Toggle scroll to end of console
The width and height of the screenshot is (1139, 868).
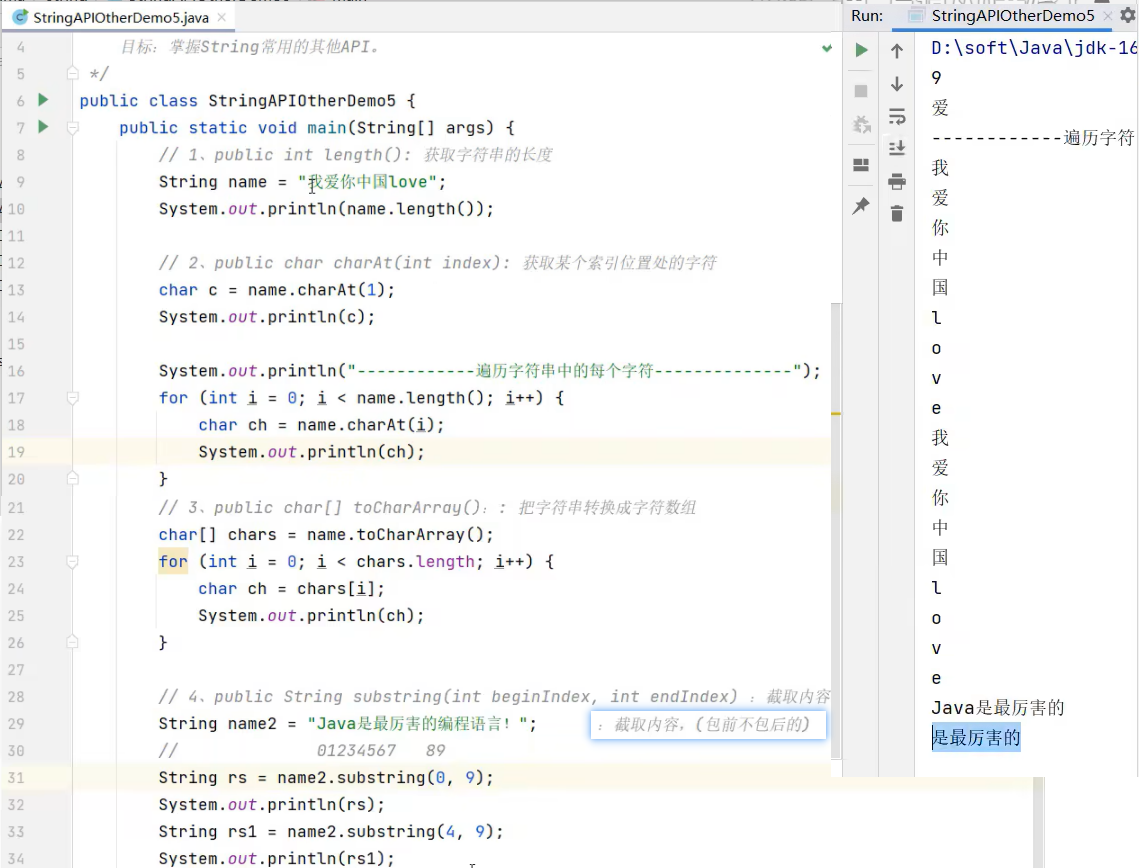(x=897, y=148)
